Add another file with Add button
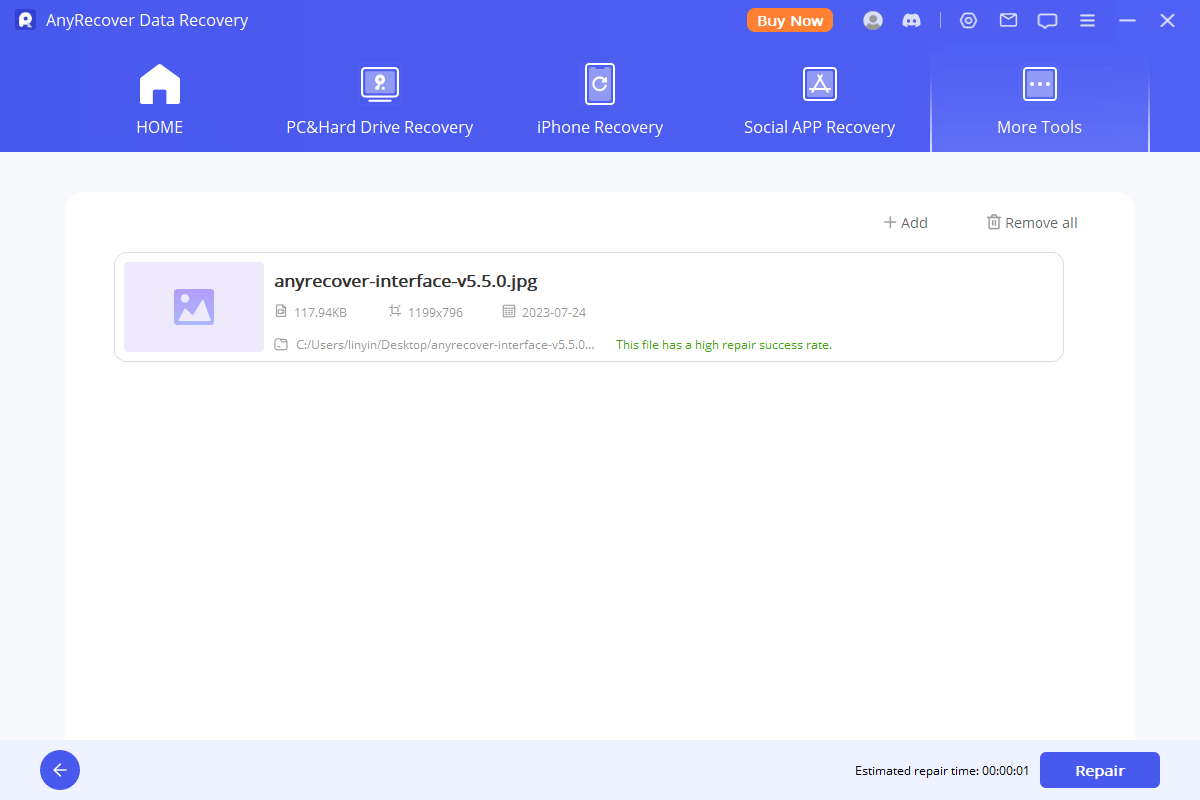The image size is (1200, 800). [905, 223]
